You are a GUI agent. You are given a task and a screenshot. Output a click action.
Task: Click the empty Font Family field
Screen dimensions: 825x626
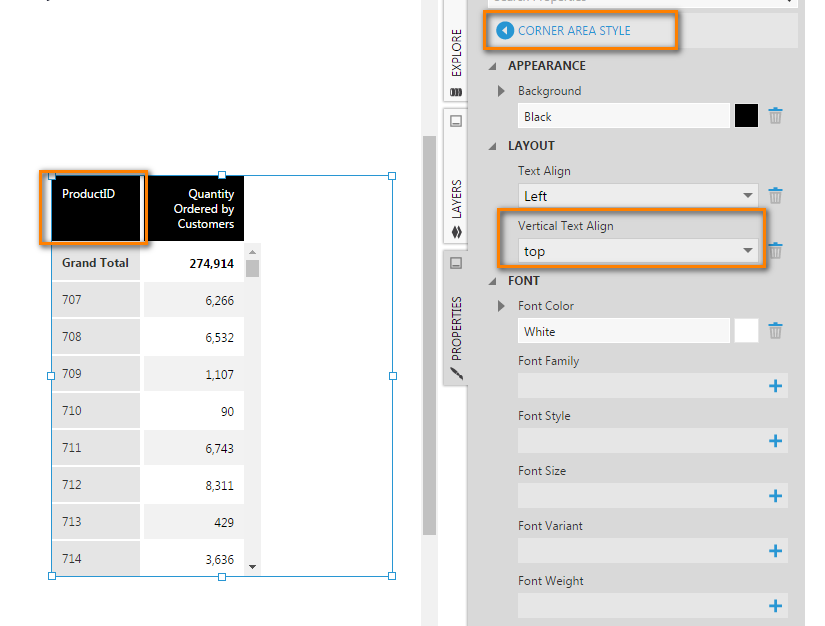(x=642, y=386)
